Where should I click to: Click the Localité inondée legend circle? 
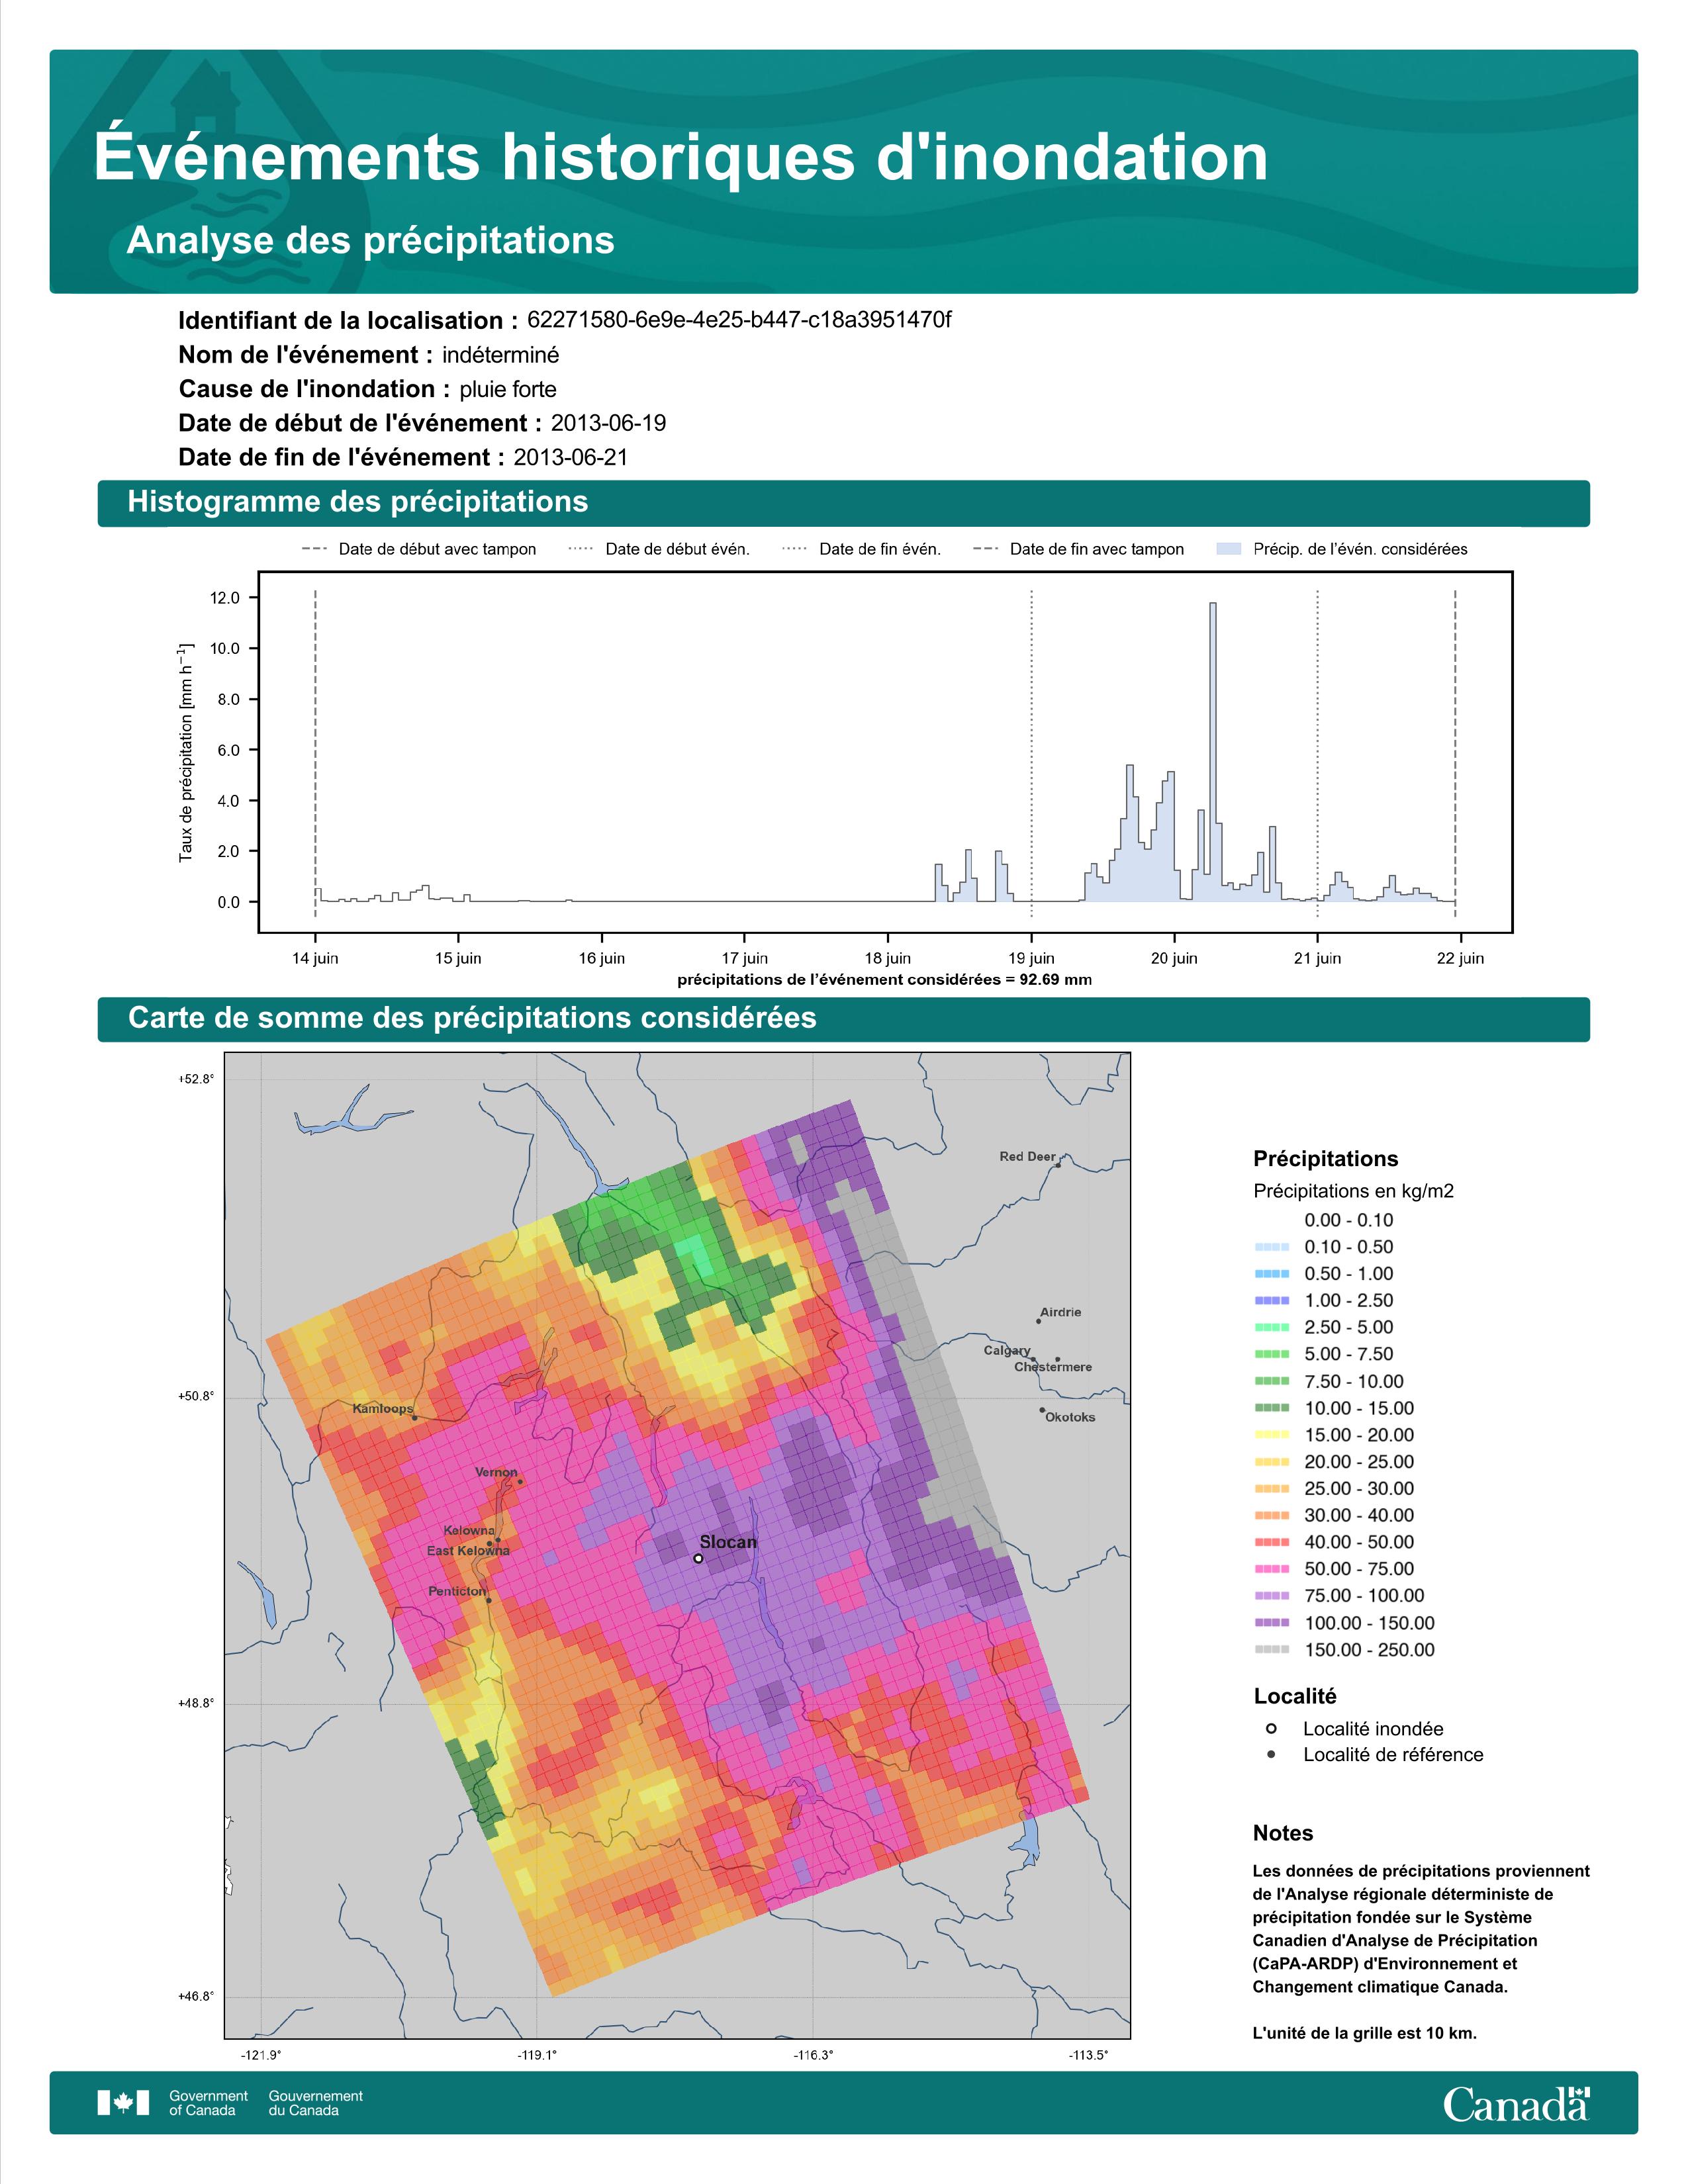(x=1271, y=1728)
